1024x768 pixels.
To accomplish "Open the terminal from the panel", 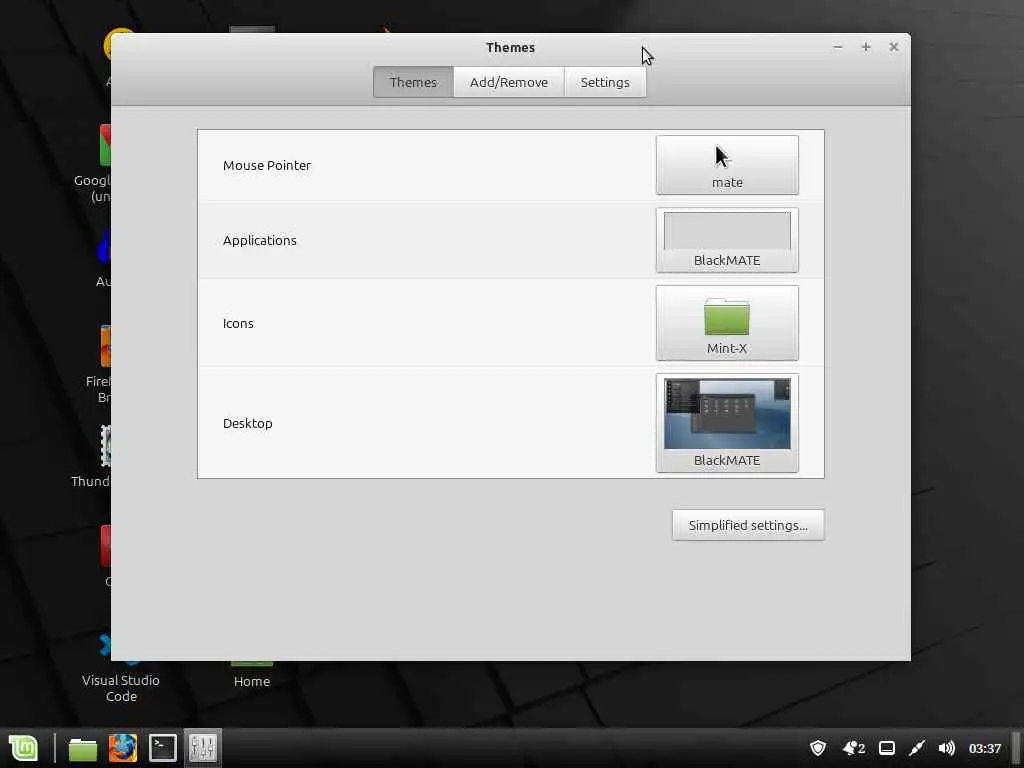I will 163,748.
